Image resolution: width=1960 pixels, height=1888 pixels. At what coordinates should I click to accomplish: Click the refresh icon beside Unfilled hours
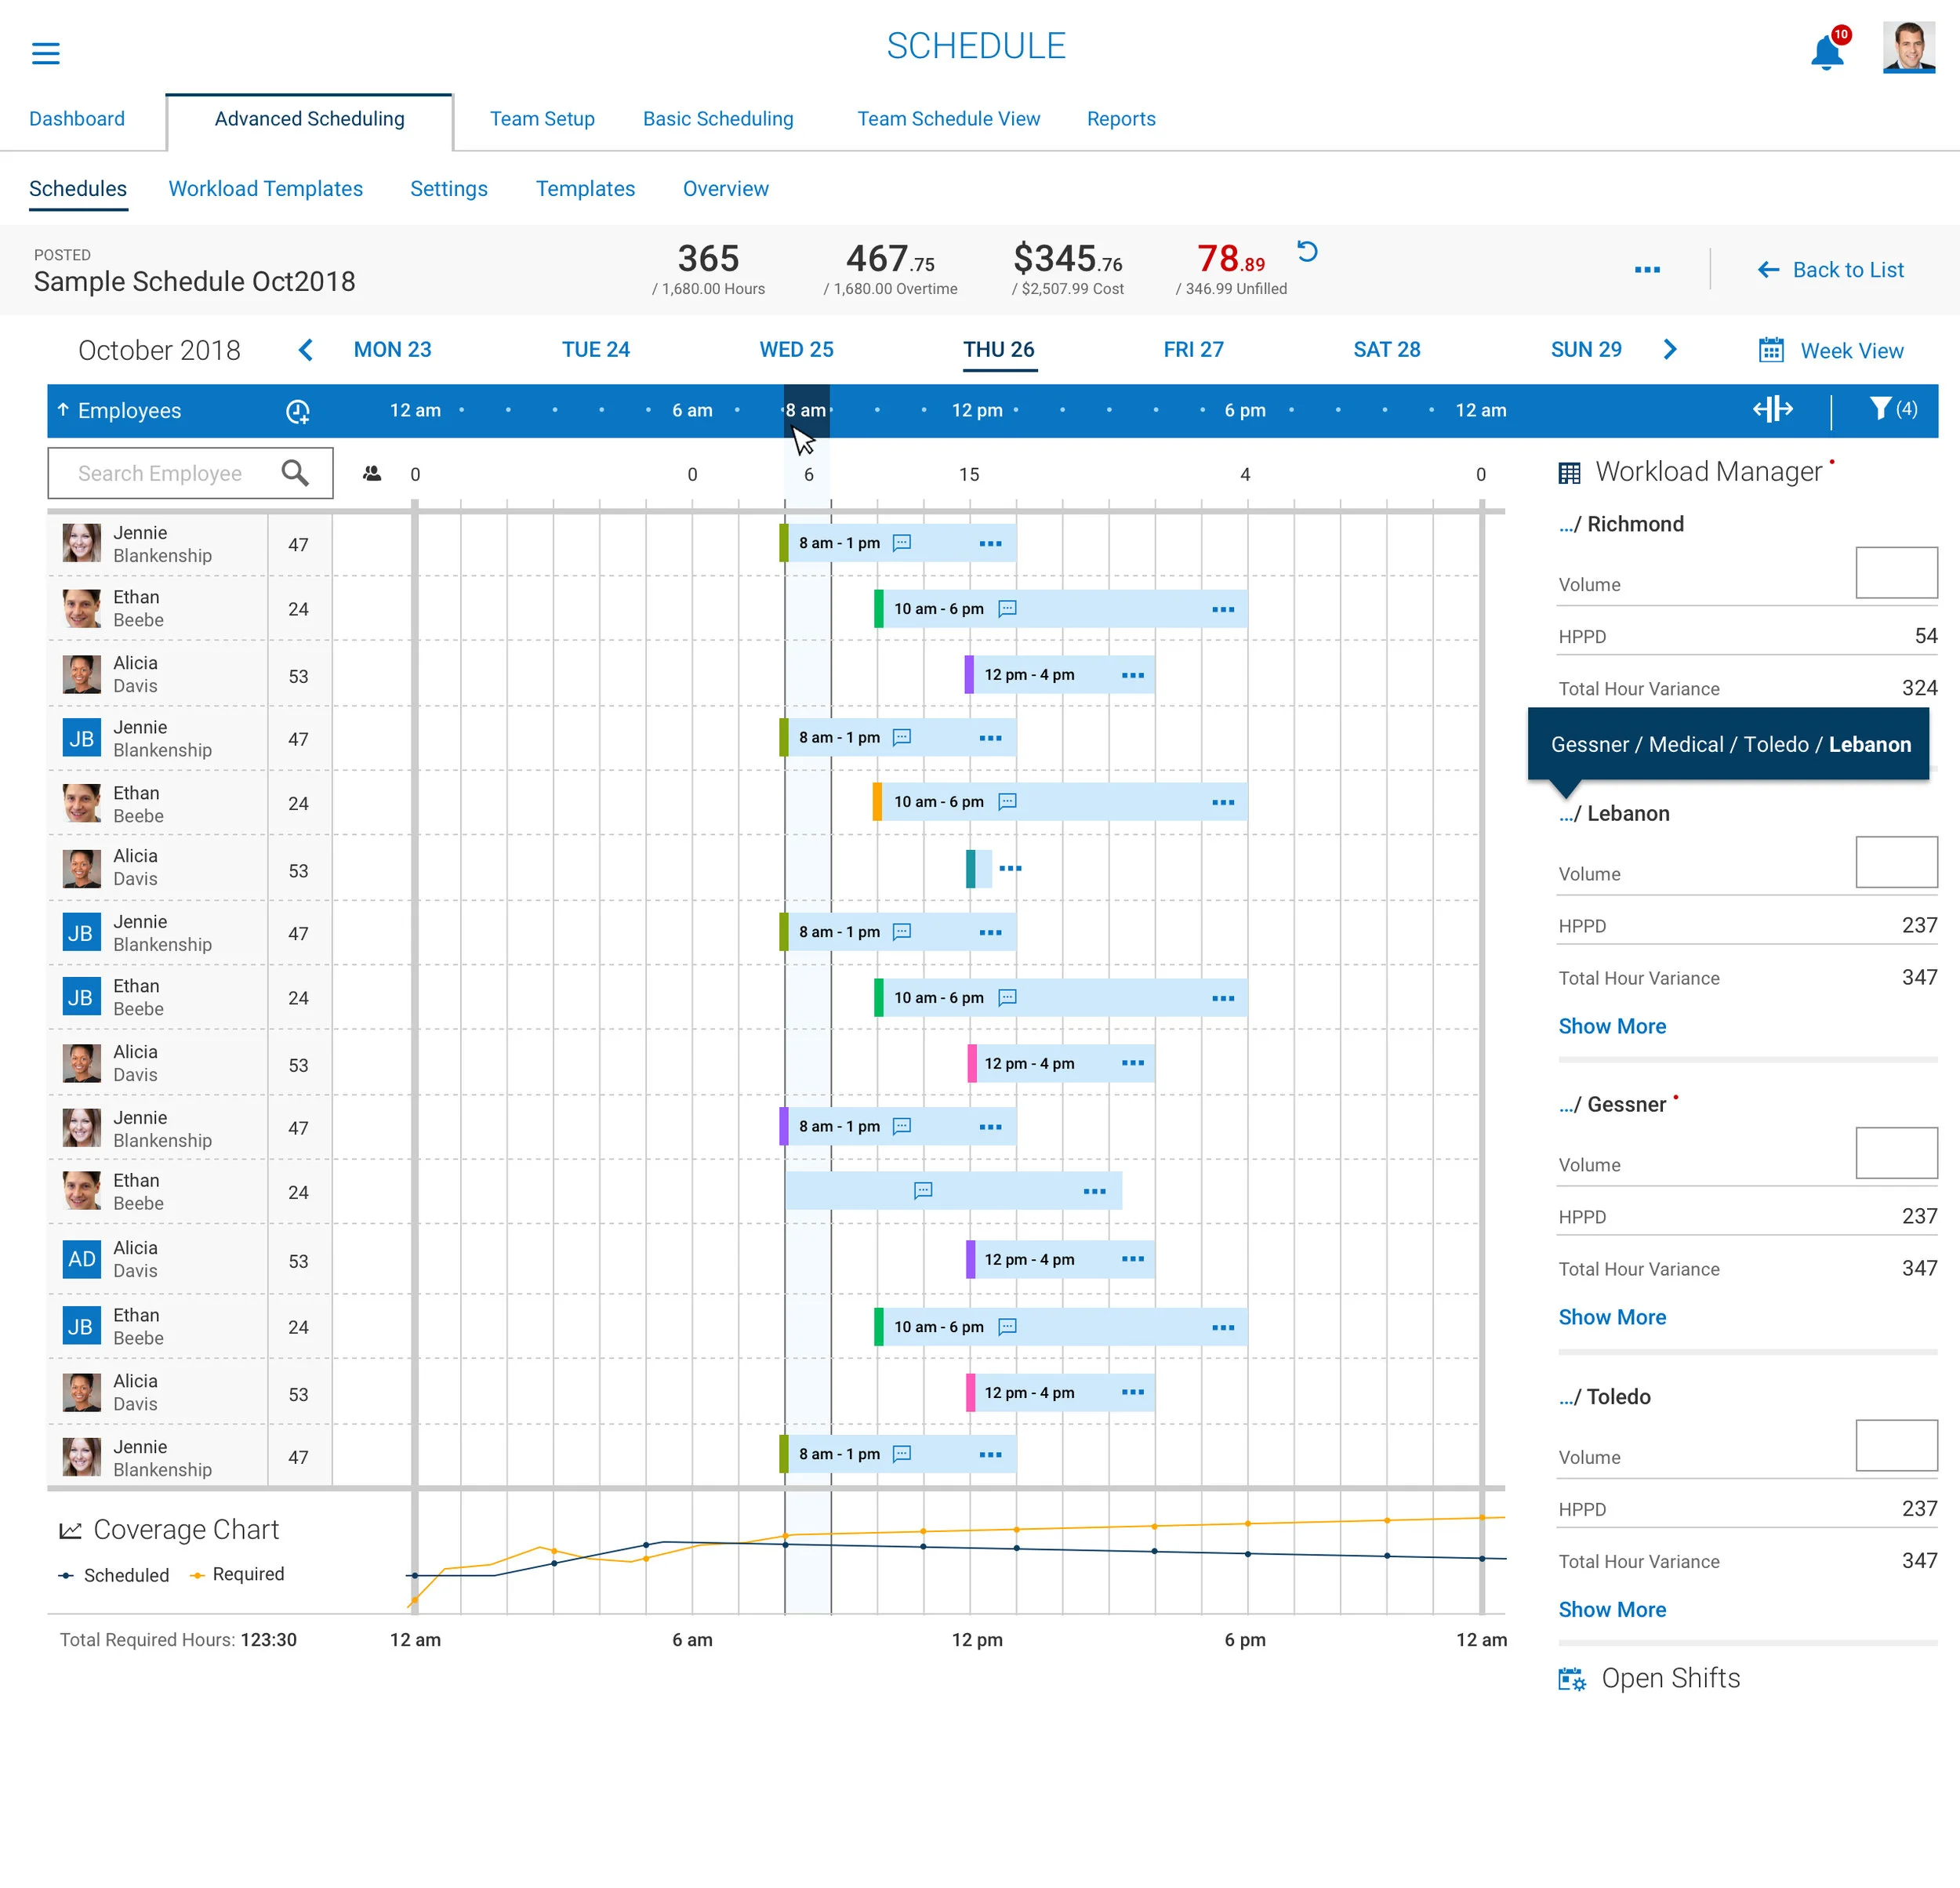1307,251
